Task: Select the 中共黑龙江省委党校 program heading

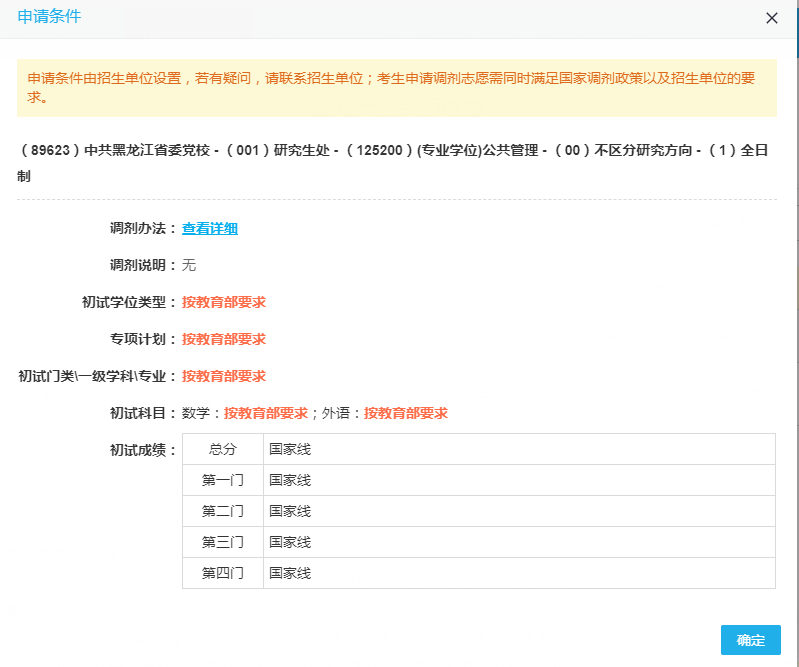Action: point(396,162)
